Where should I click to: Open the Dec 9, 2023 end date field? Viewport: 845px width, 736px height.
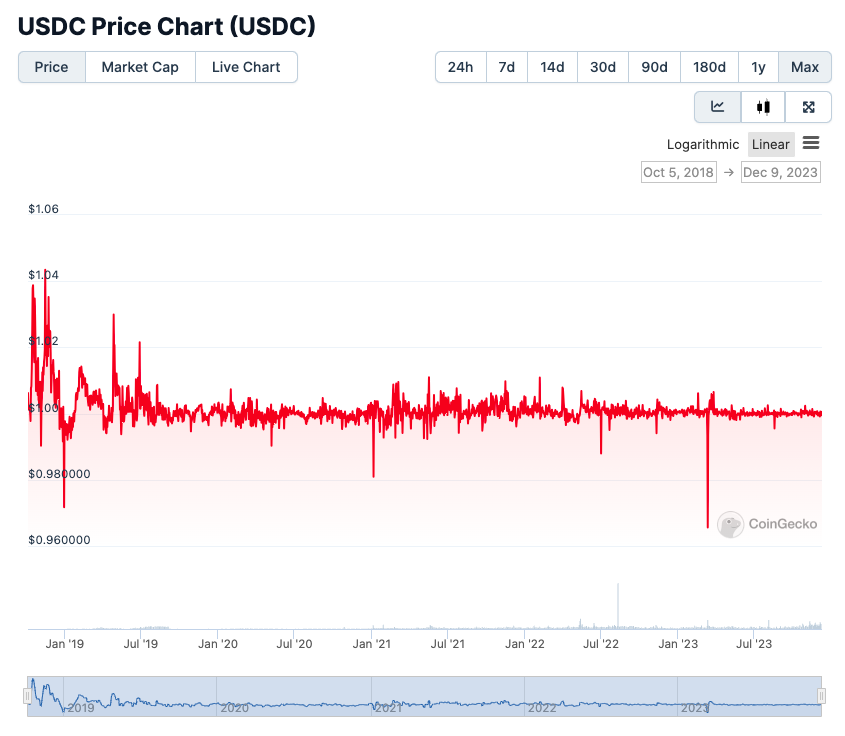tap(781, 172)
